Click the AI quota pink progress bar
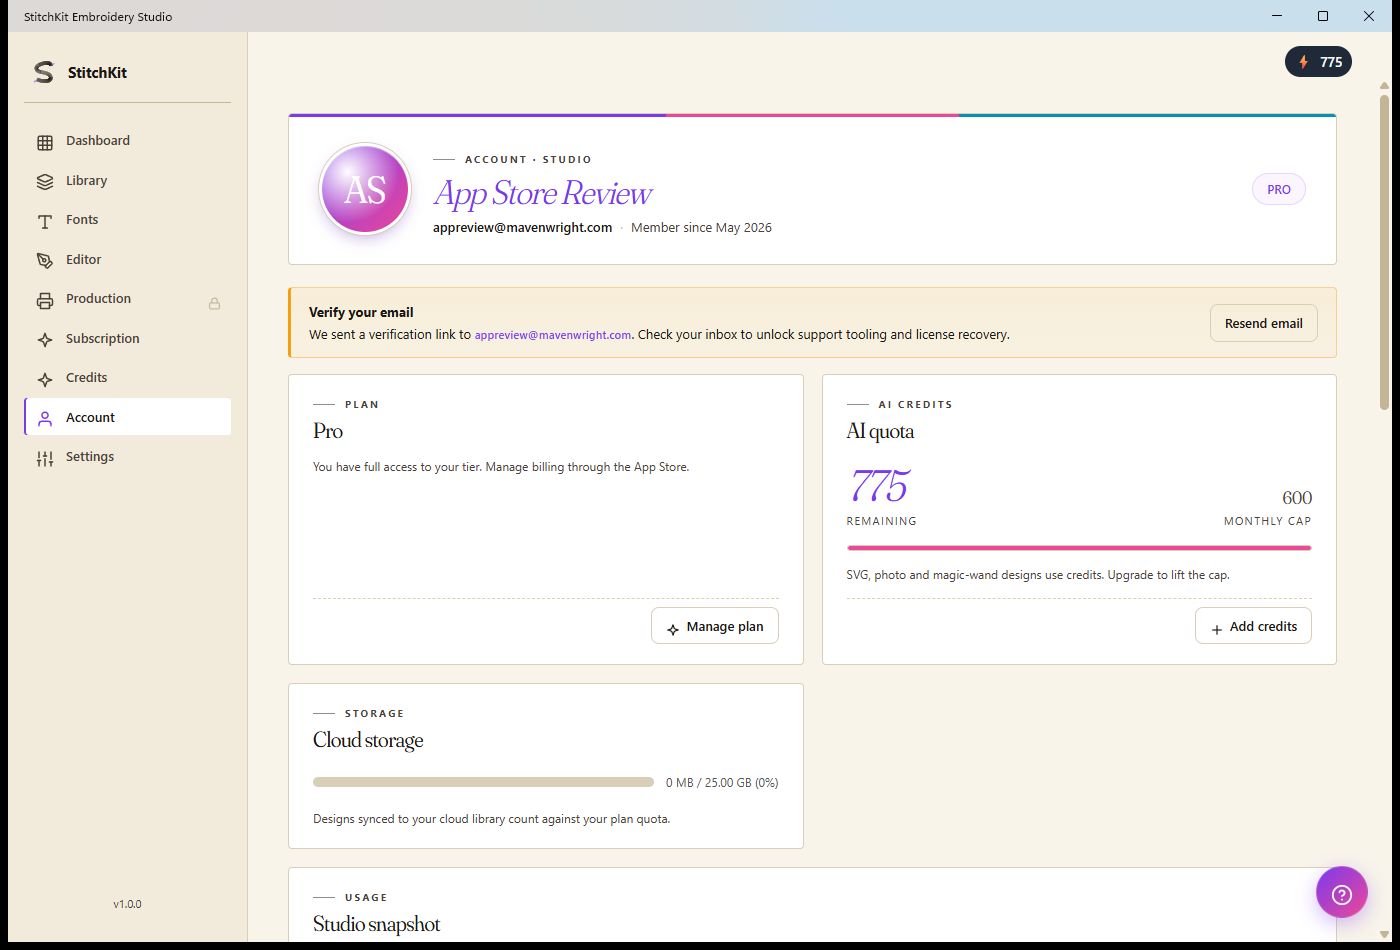The height and width of the screenshot is (950, 1400). coord(1079,548)
